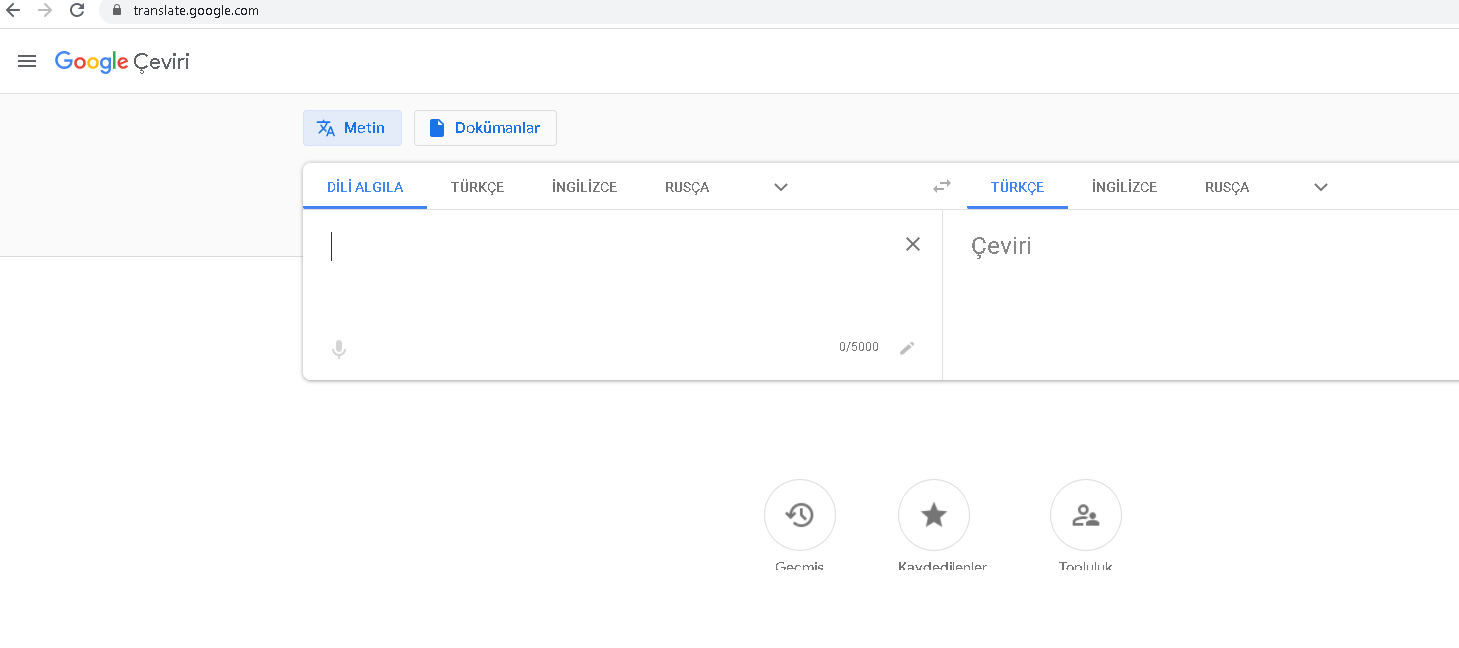1459x648 pixels.
Task: Click the 0/5000 character counter
Action: click(859, 347)
